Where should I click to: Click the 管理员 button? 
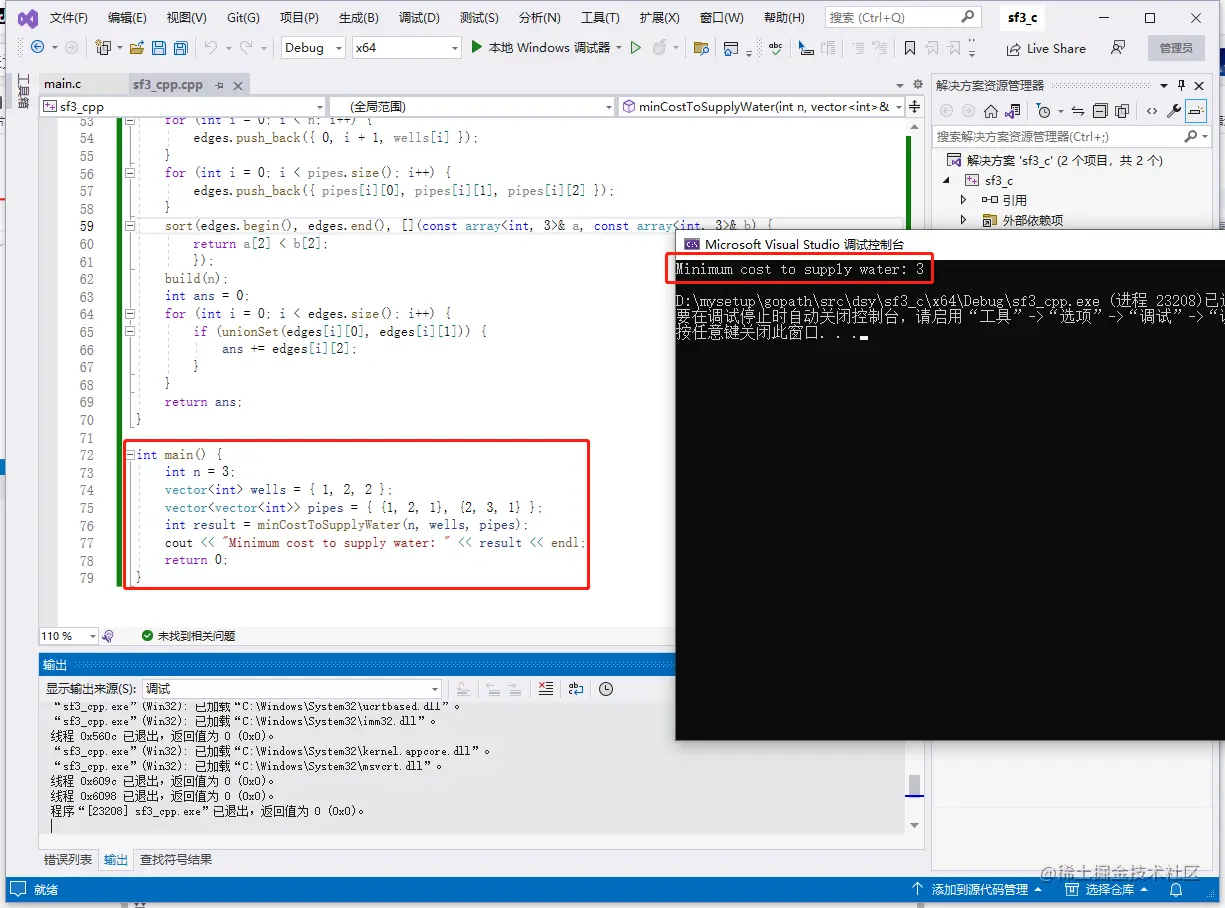[x=1176, y=47]
